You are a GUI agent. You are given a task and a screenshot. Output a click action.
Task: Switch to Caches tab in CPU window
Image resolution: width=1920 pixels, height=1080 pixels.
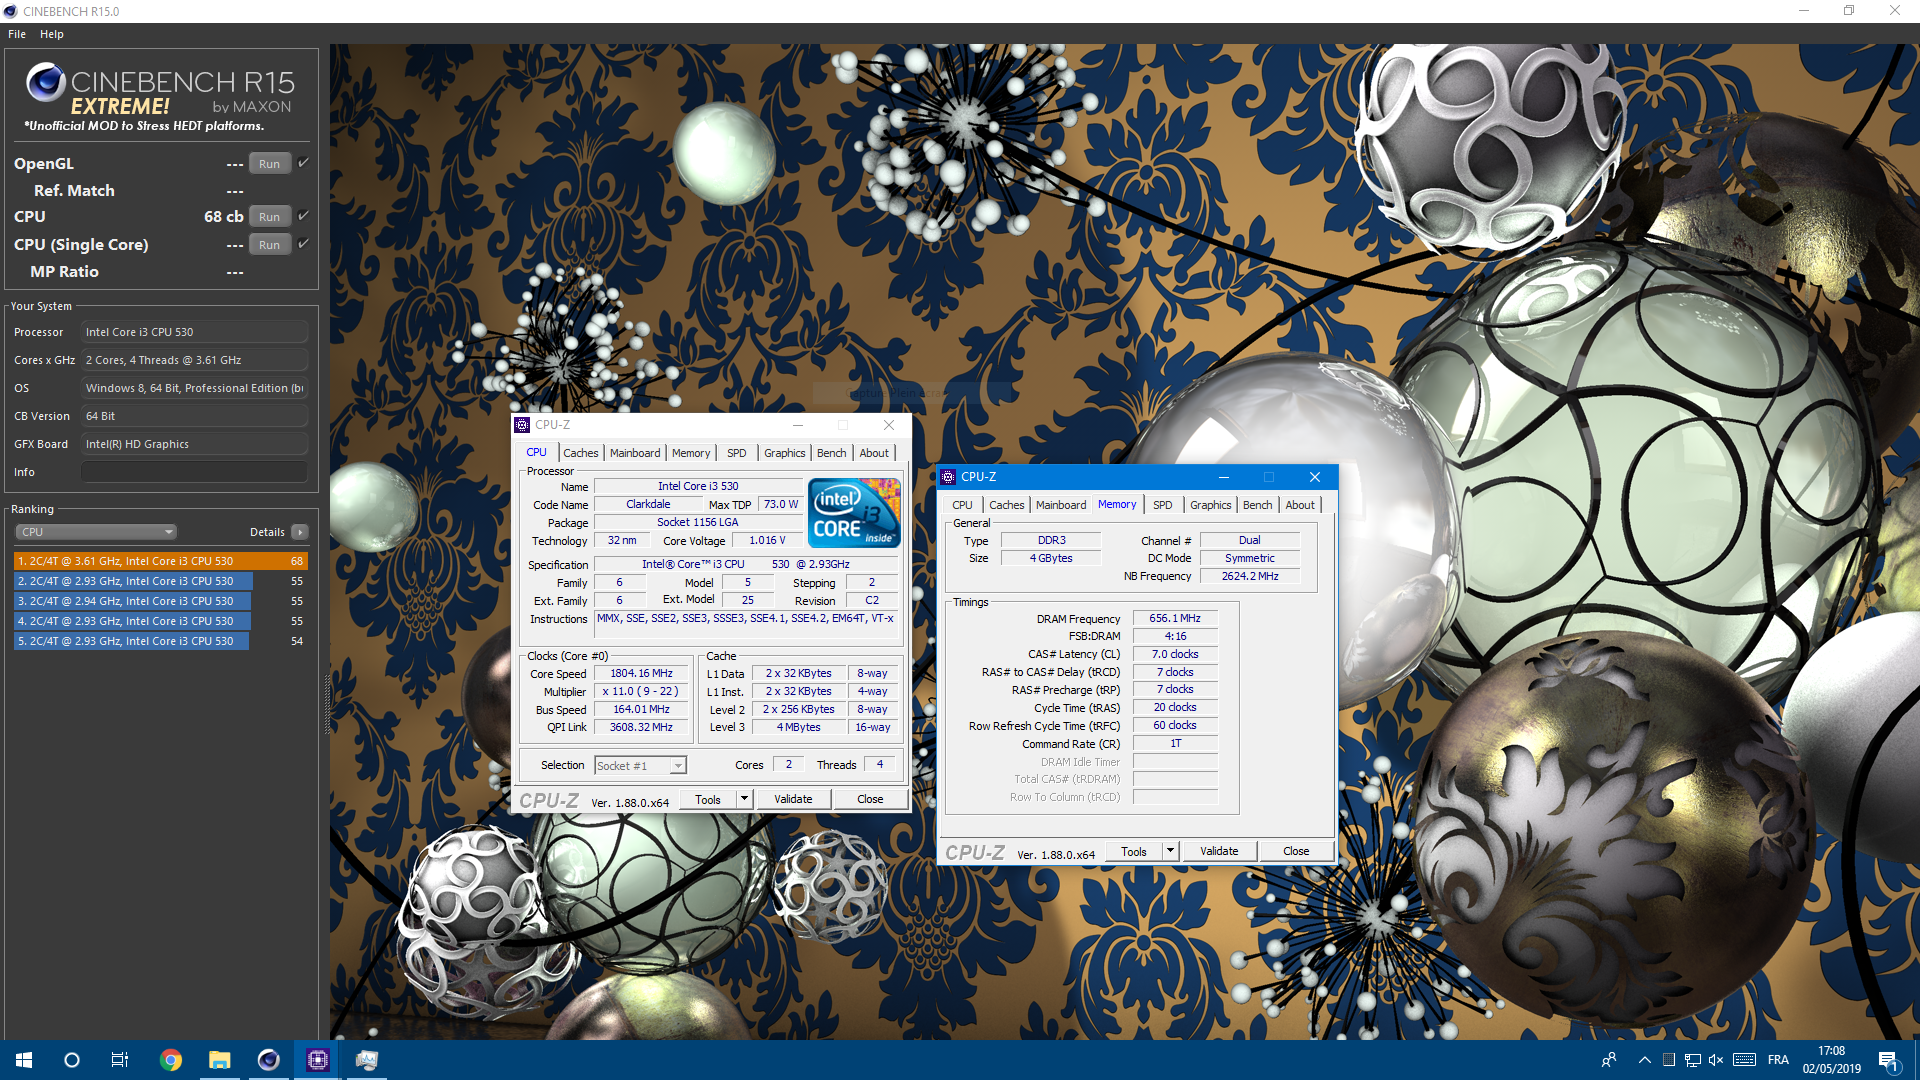point(580,453)
